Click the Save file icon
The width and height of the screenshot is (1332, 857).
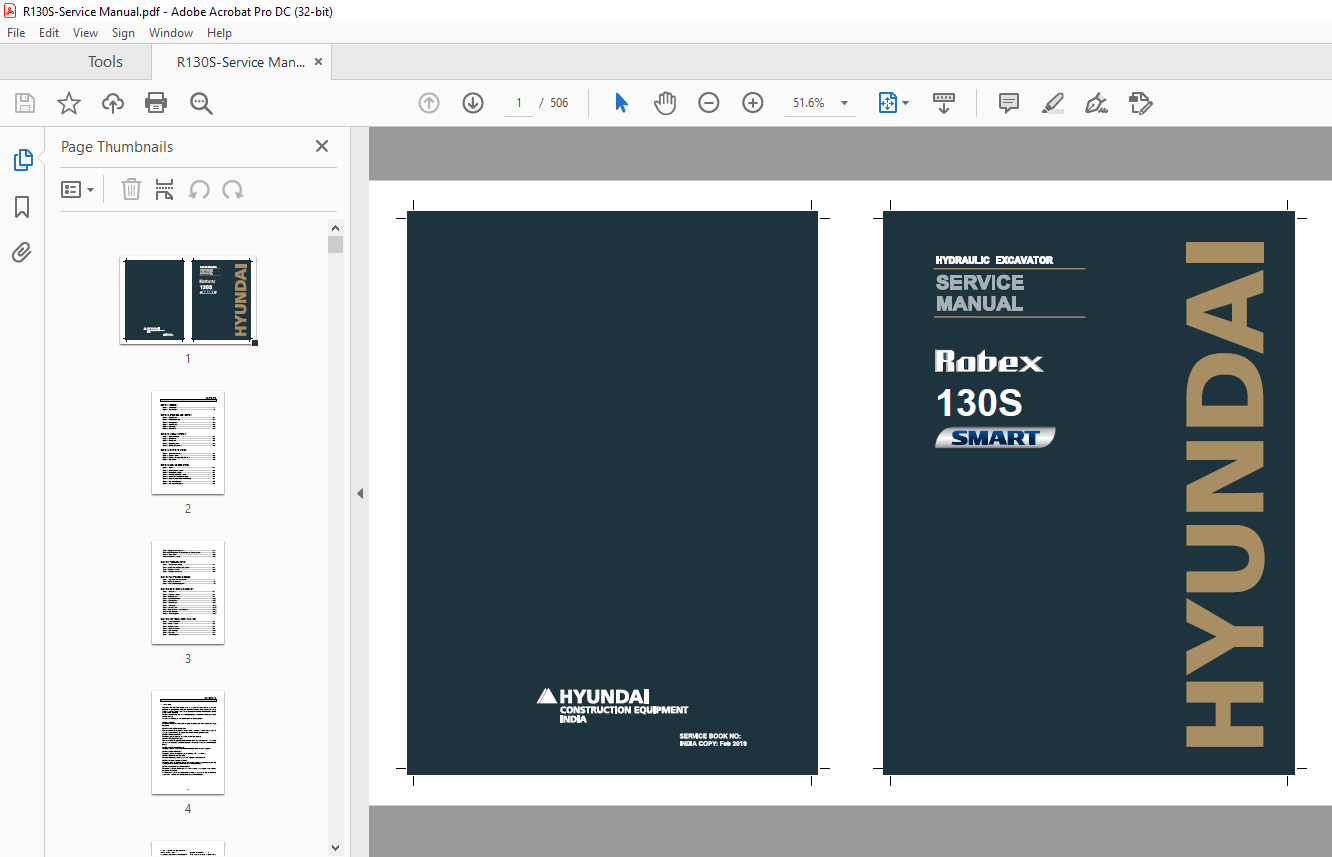(25, 103)
